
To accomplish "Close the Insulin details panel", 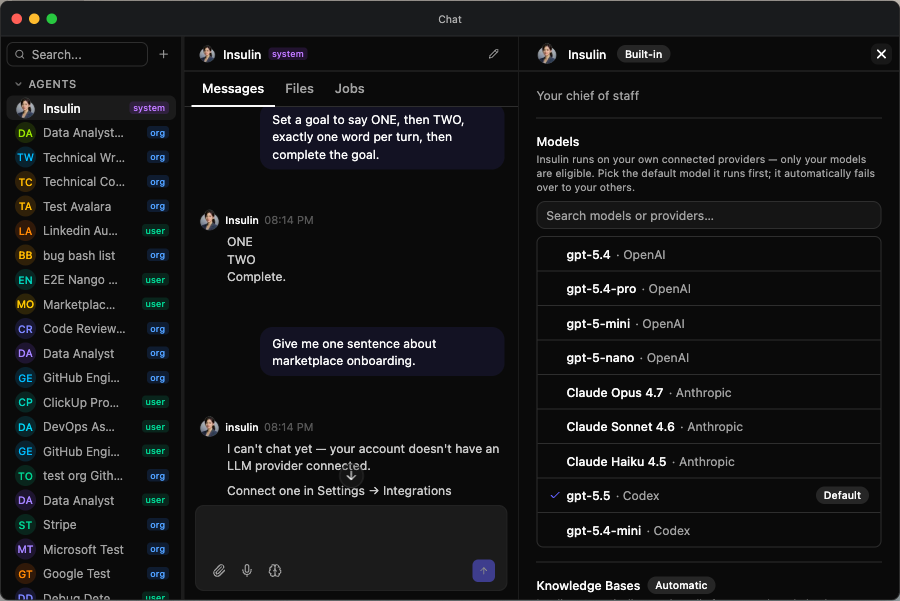I will pos(881,54).
